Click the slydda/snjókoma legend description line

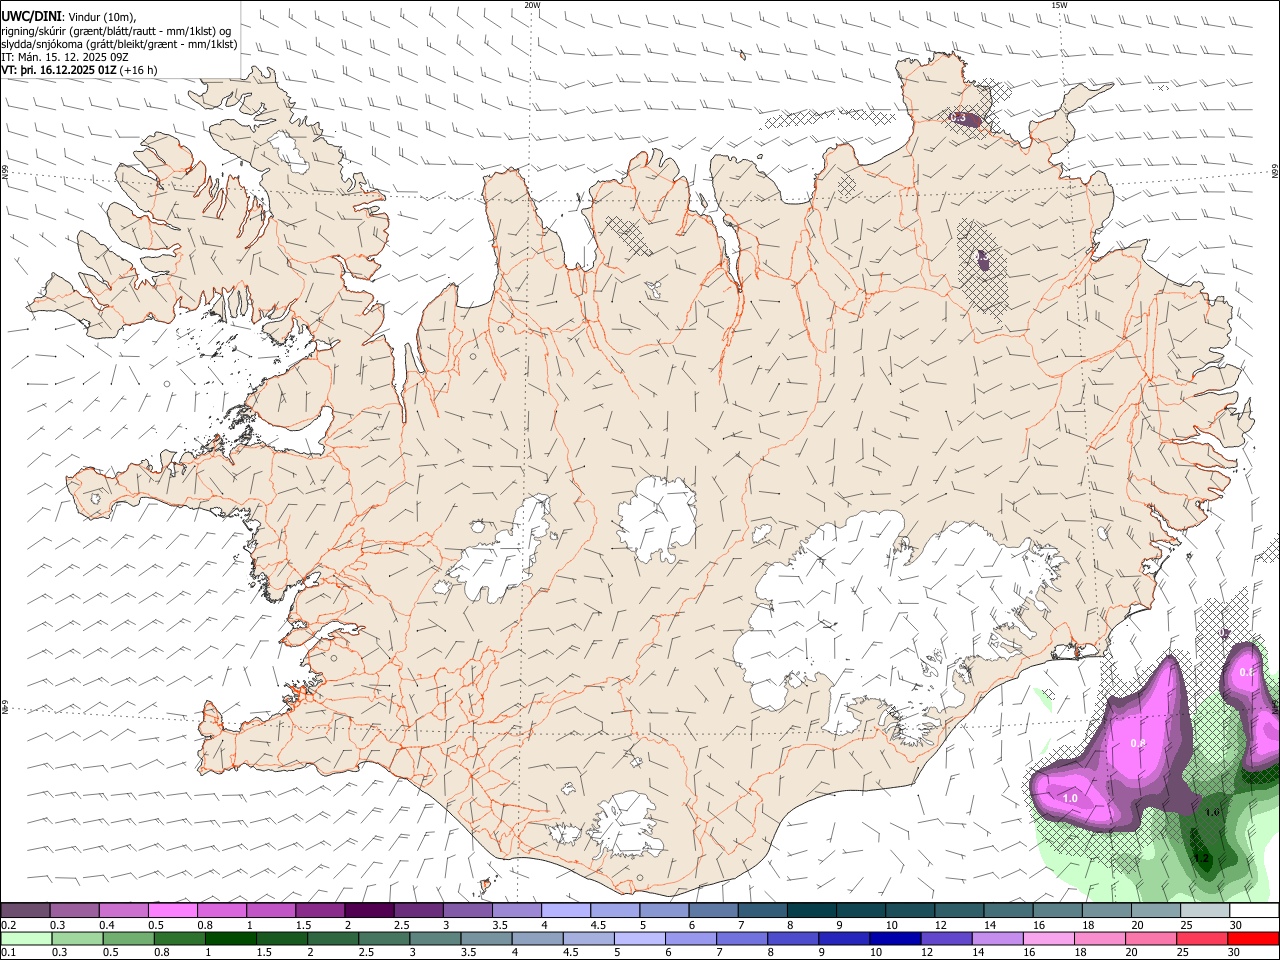(120, 44)
